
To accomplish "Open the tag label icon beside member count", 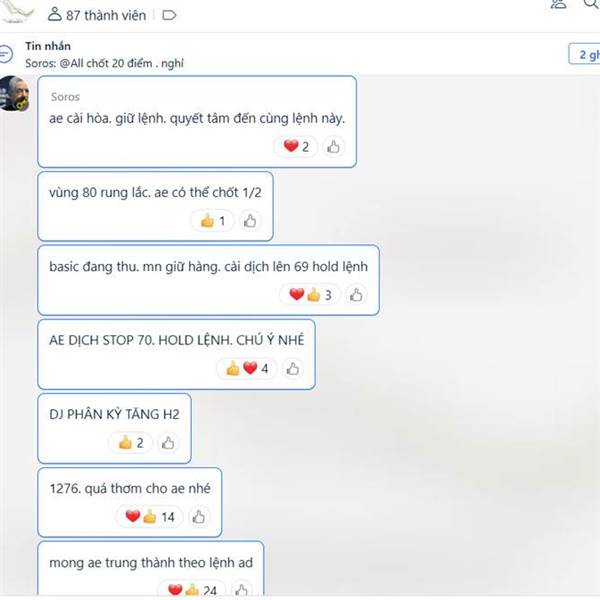I will point(169,15).
